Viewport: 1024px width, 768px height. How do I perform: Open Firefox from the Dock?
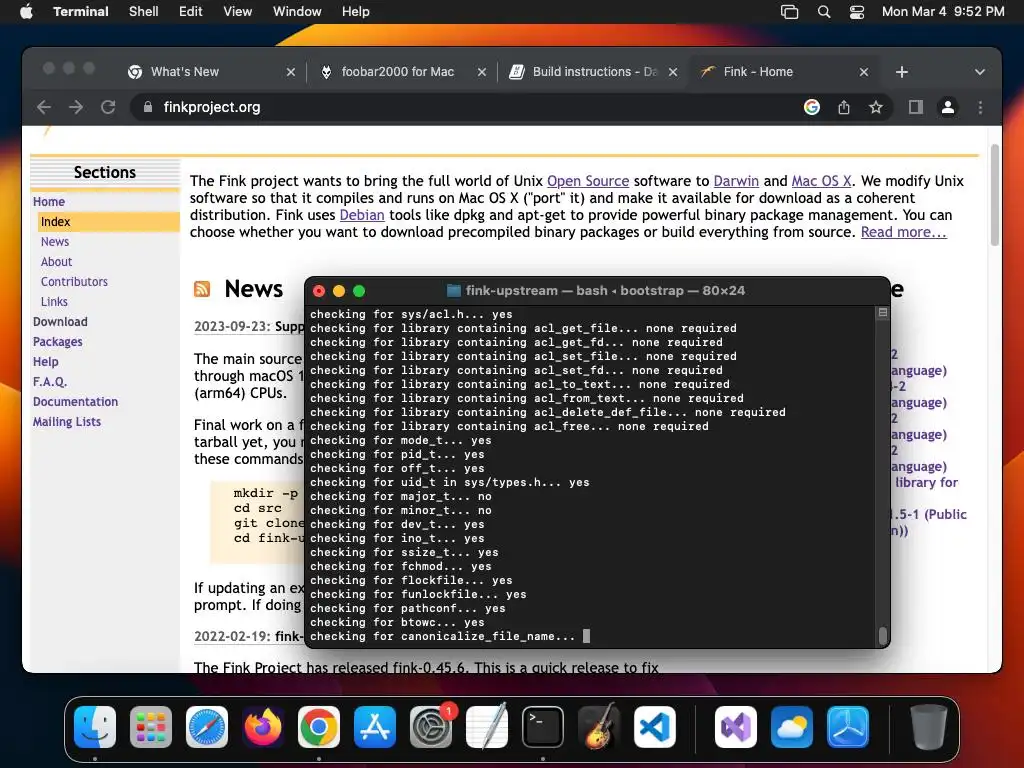click(263, 727)
